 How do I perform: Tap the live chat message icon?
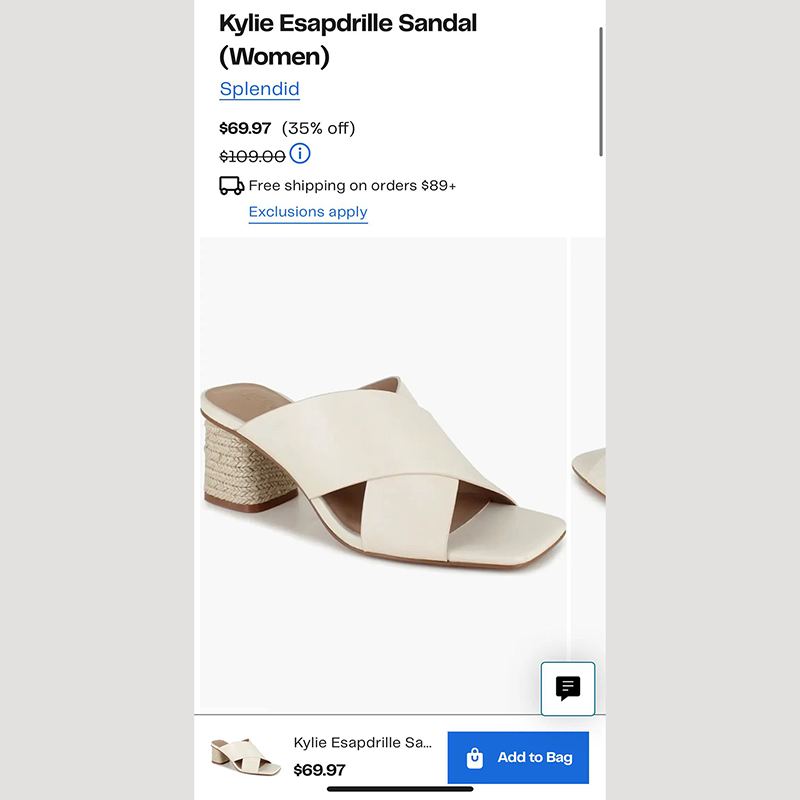pos(568,688)
